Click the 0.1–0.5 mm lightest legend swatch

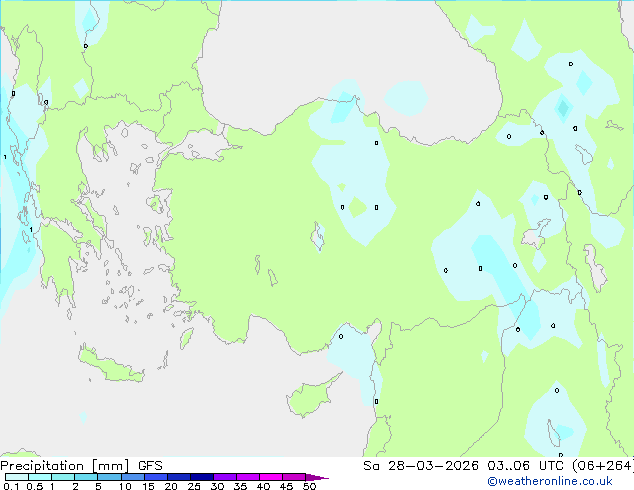pyautogui.click(x=17, y=477)
